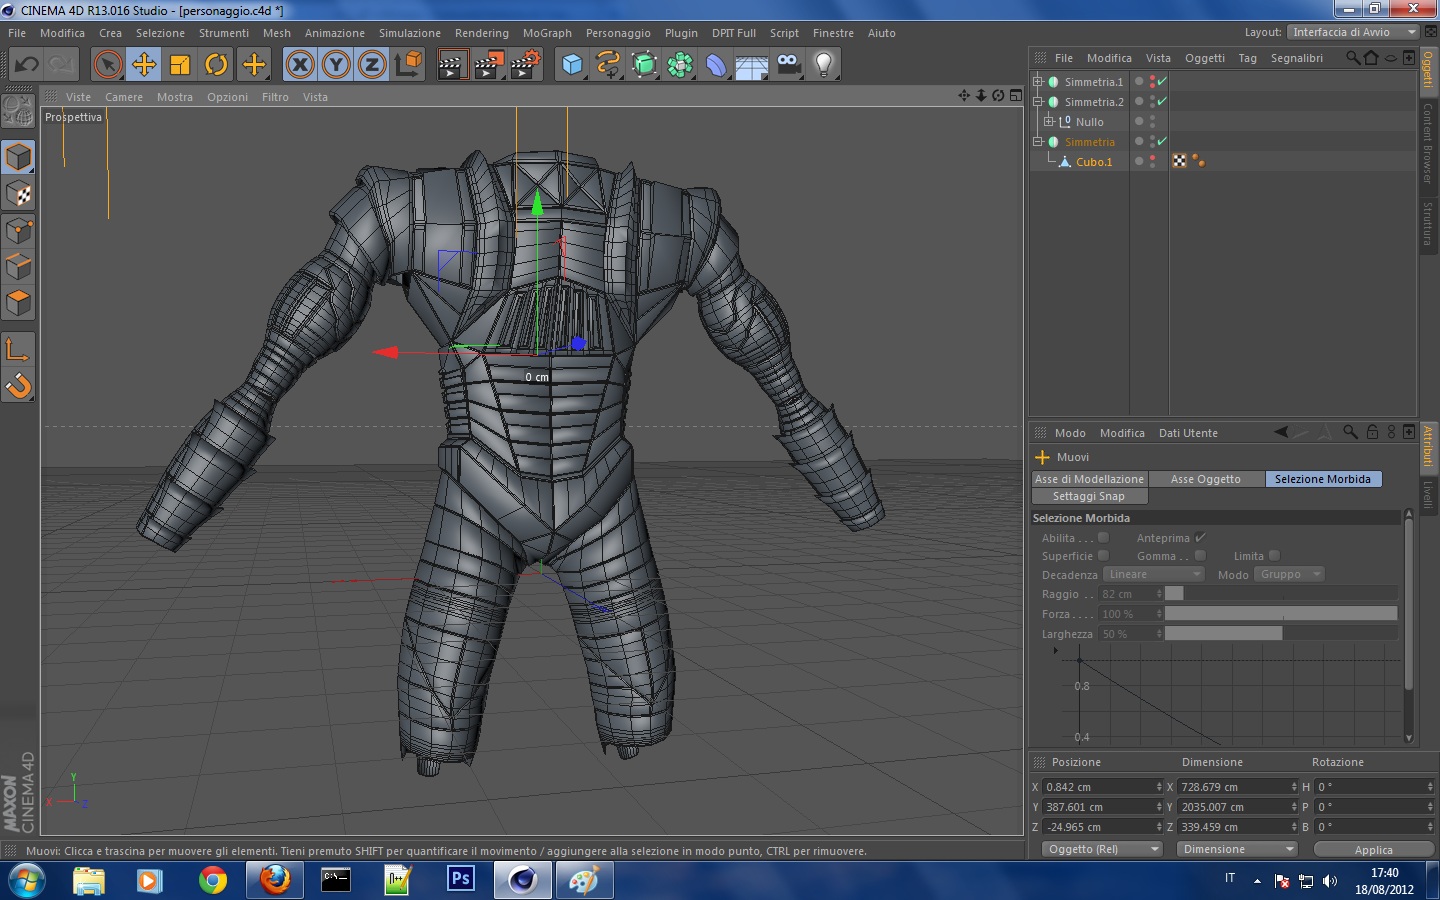The image size is (1440, 900).
Task: Select the Rotate tool in the top toolbar
Action: coord(216,65)
